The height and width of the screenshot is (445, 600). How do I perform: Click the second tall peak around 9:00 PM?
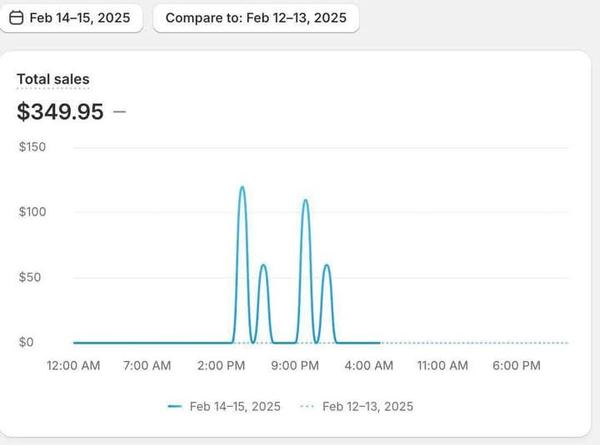(305, 201)
